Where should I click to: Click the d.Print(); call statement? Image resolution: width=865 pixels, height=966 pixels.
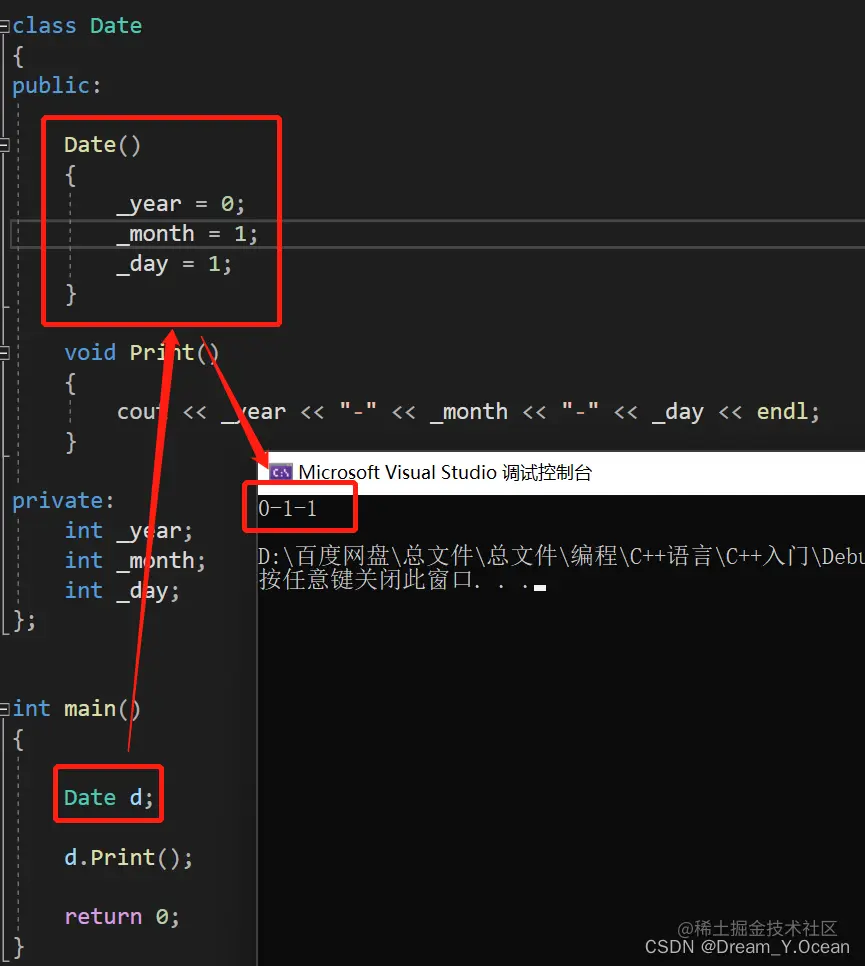pos(128,858)
